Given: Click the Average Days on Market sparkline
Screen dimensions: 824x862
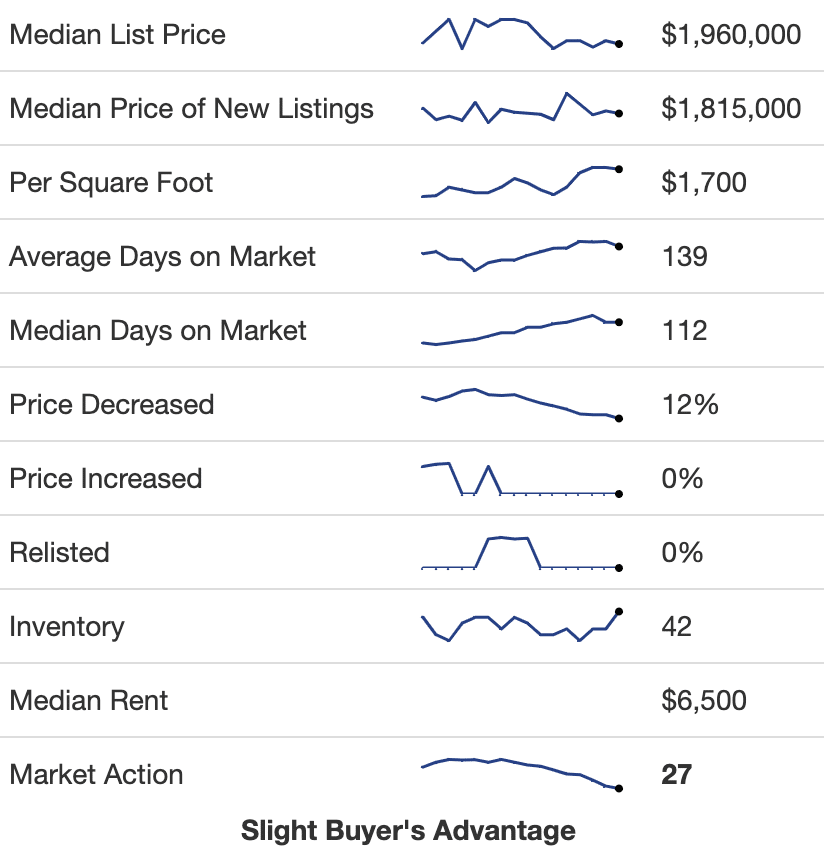Looking at the screenshot, I should [x=521, y=256].
